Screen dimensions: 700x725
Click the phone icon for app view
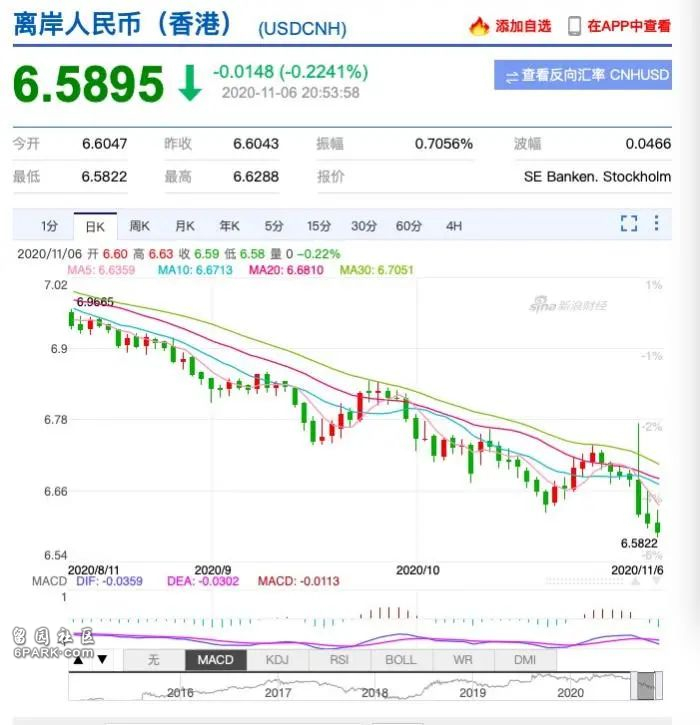point(574,26)
